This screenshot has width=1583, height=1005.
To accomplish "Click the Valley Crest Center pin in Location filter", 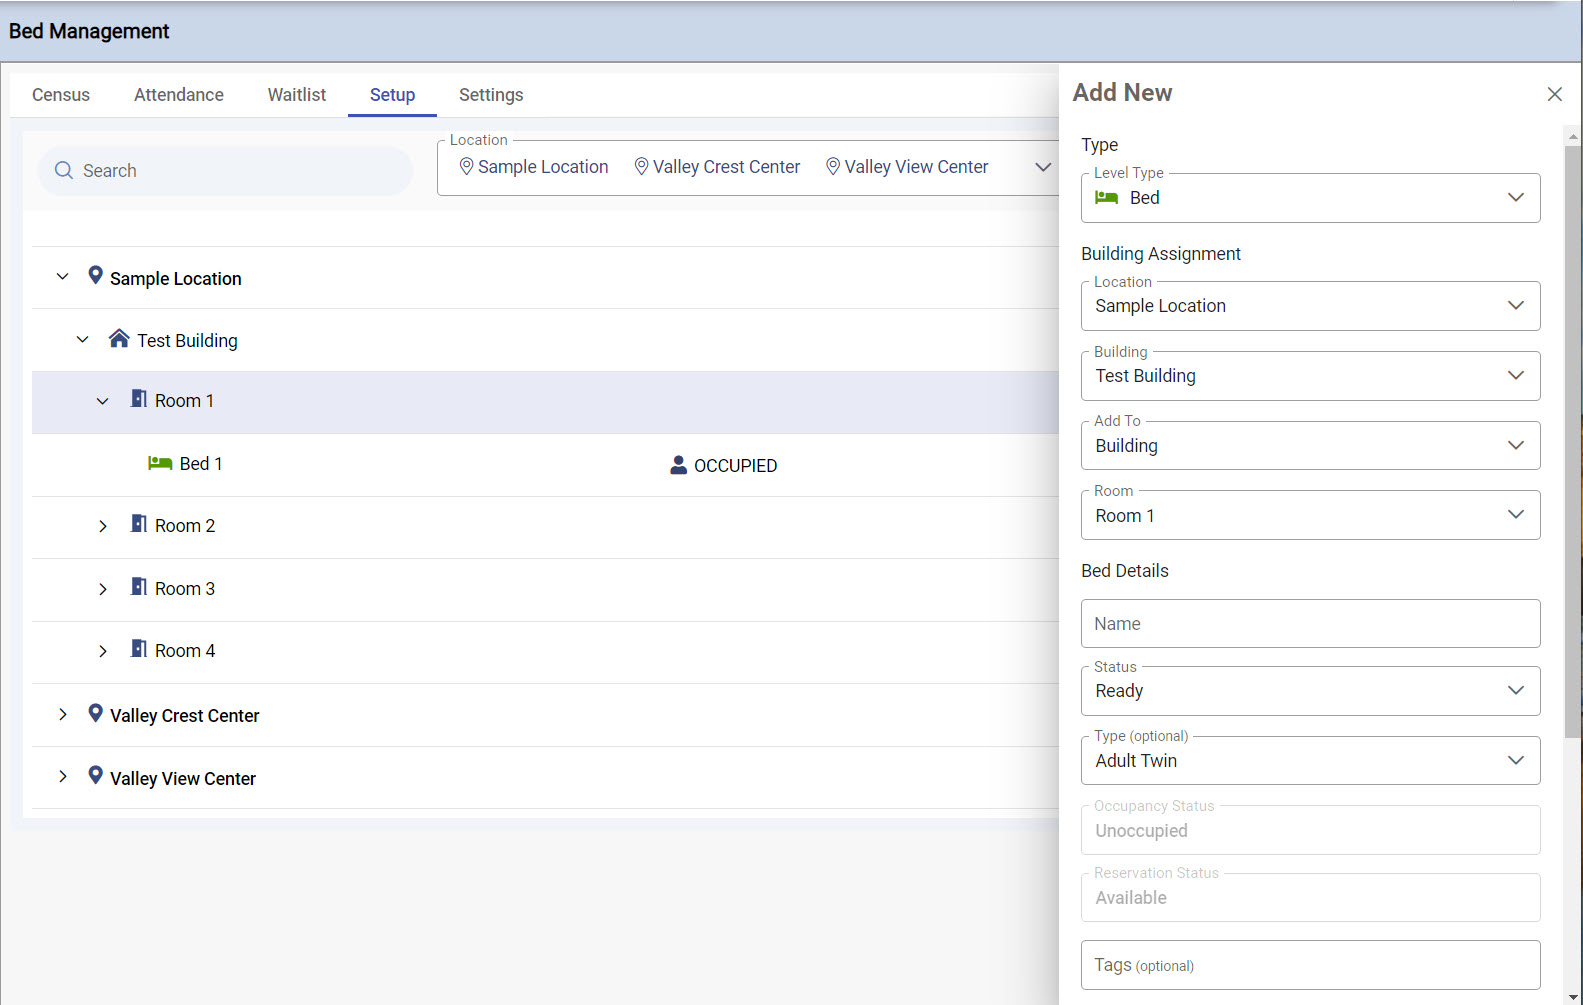I will (x=642, y=166).
